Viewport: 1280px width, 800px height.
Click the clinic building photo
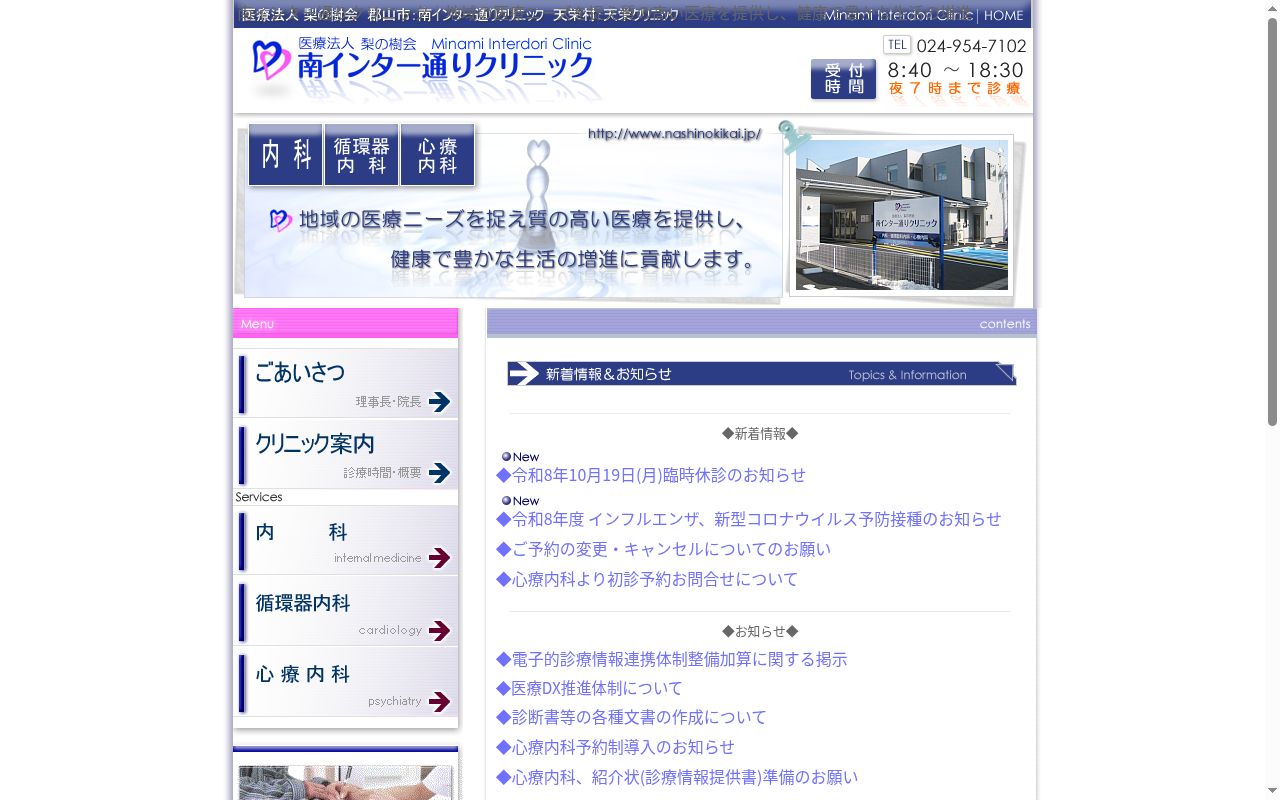[x=901, y=215]
